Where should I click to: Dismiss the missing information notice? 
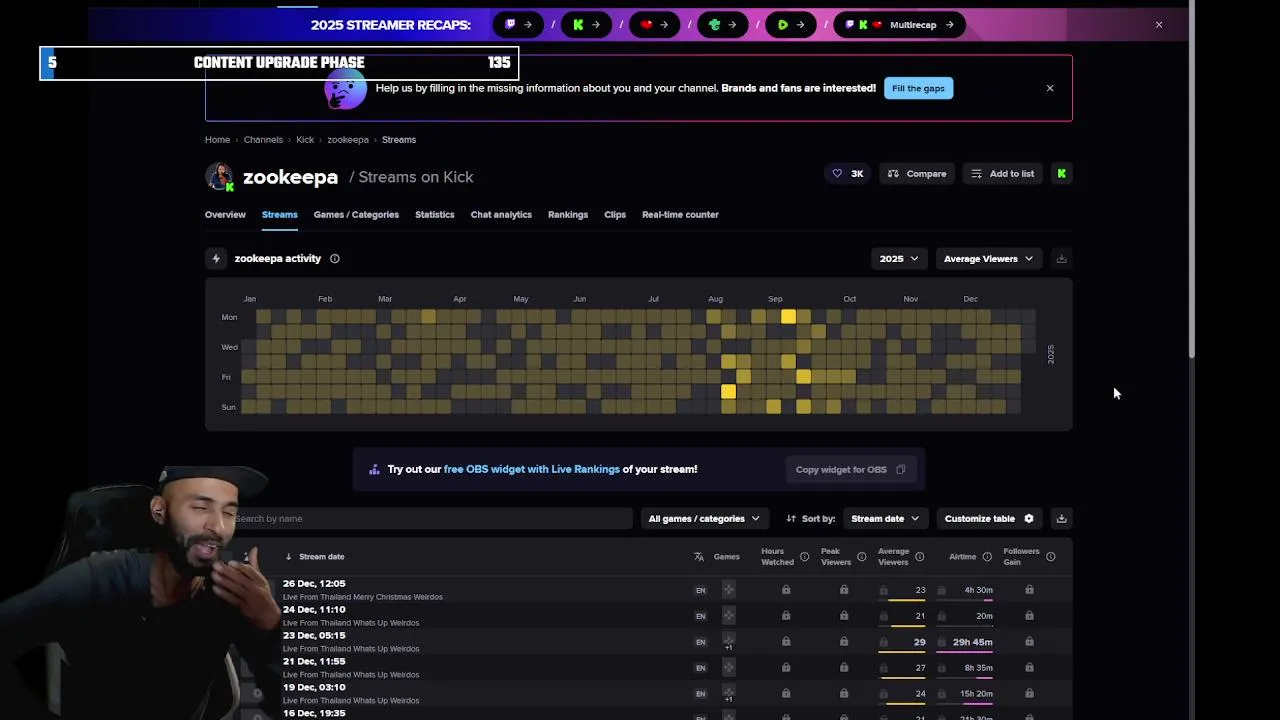1050,88
